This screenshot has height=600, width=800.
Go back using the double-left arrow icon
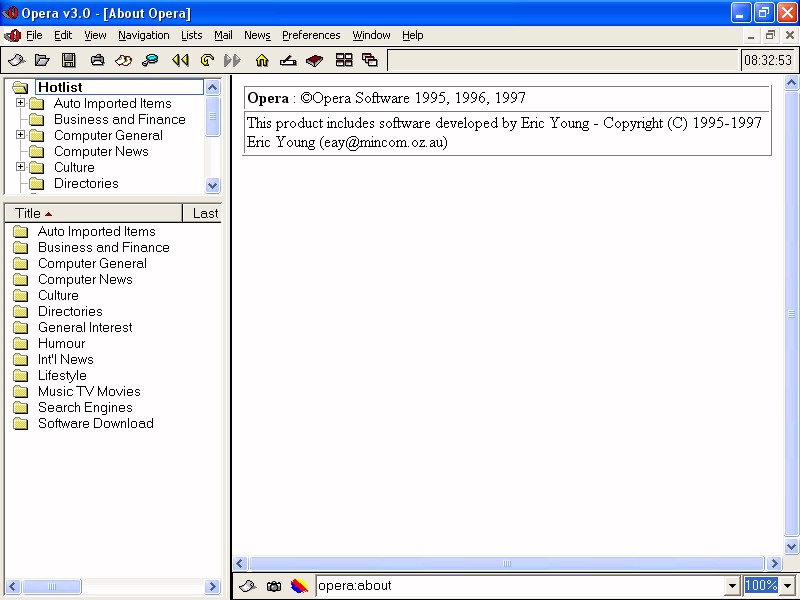click(180, 60)
